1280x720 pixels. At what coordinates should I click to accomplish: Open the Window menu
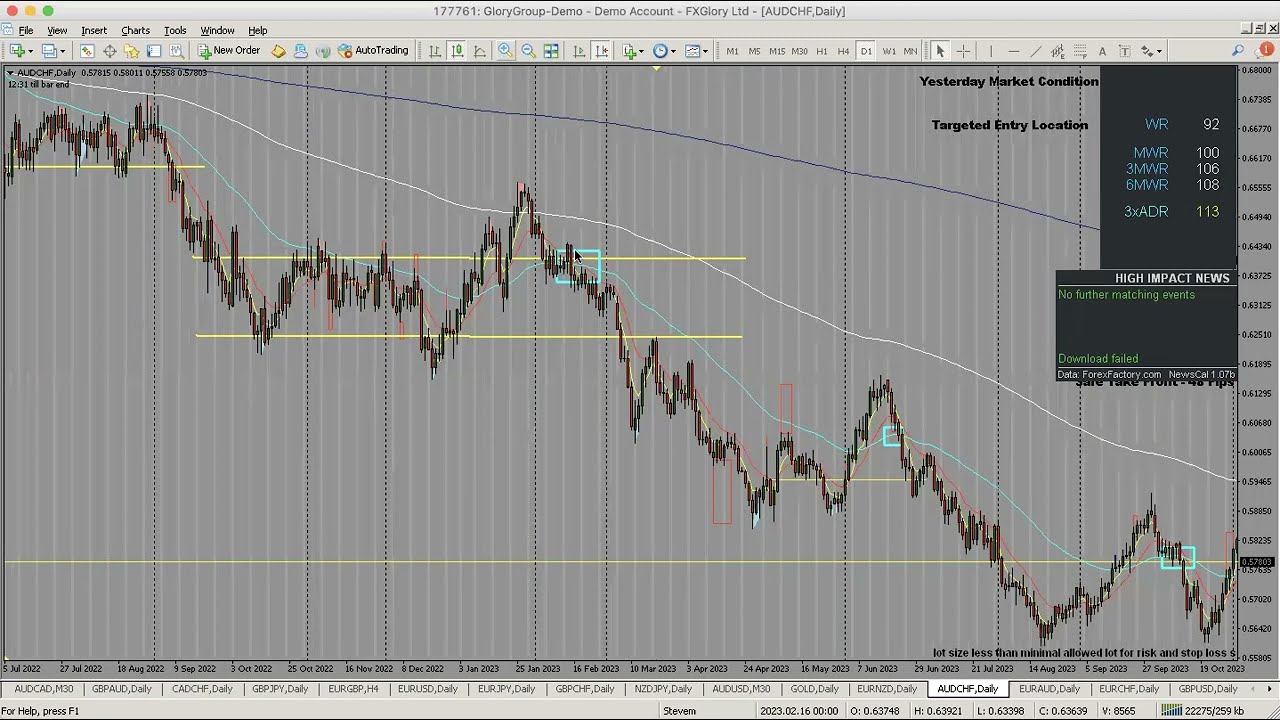point(217,31)
